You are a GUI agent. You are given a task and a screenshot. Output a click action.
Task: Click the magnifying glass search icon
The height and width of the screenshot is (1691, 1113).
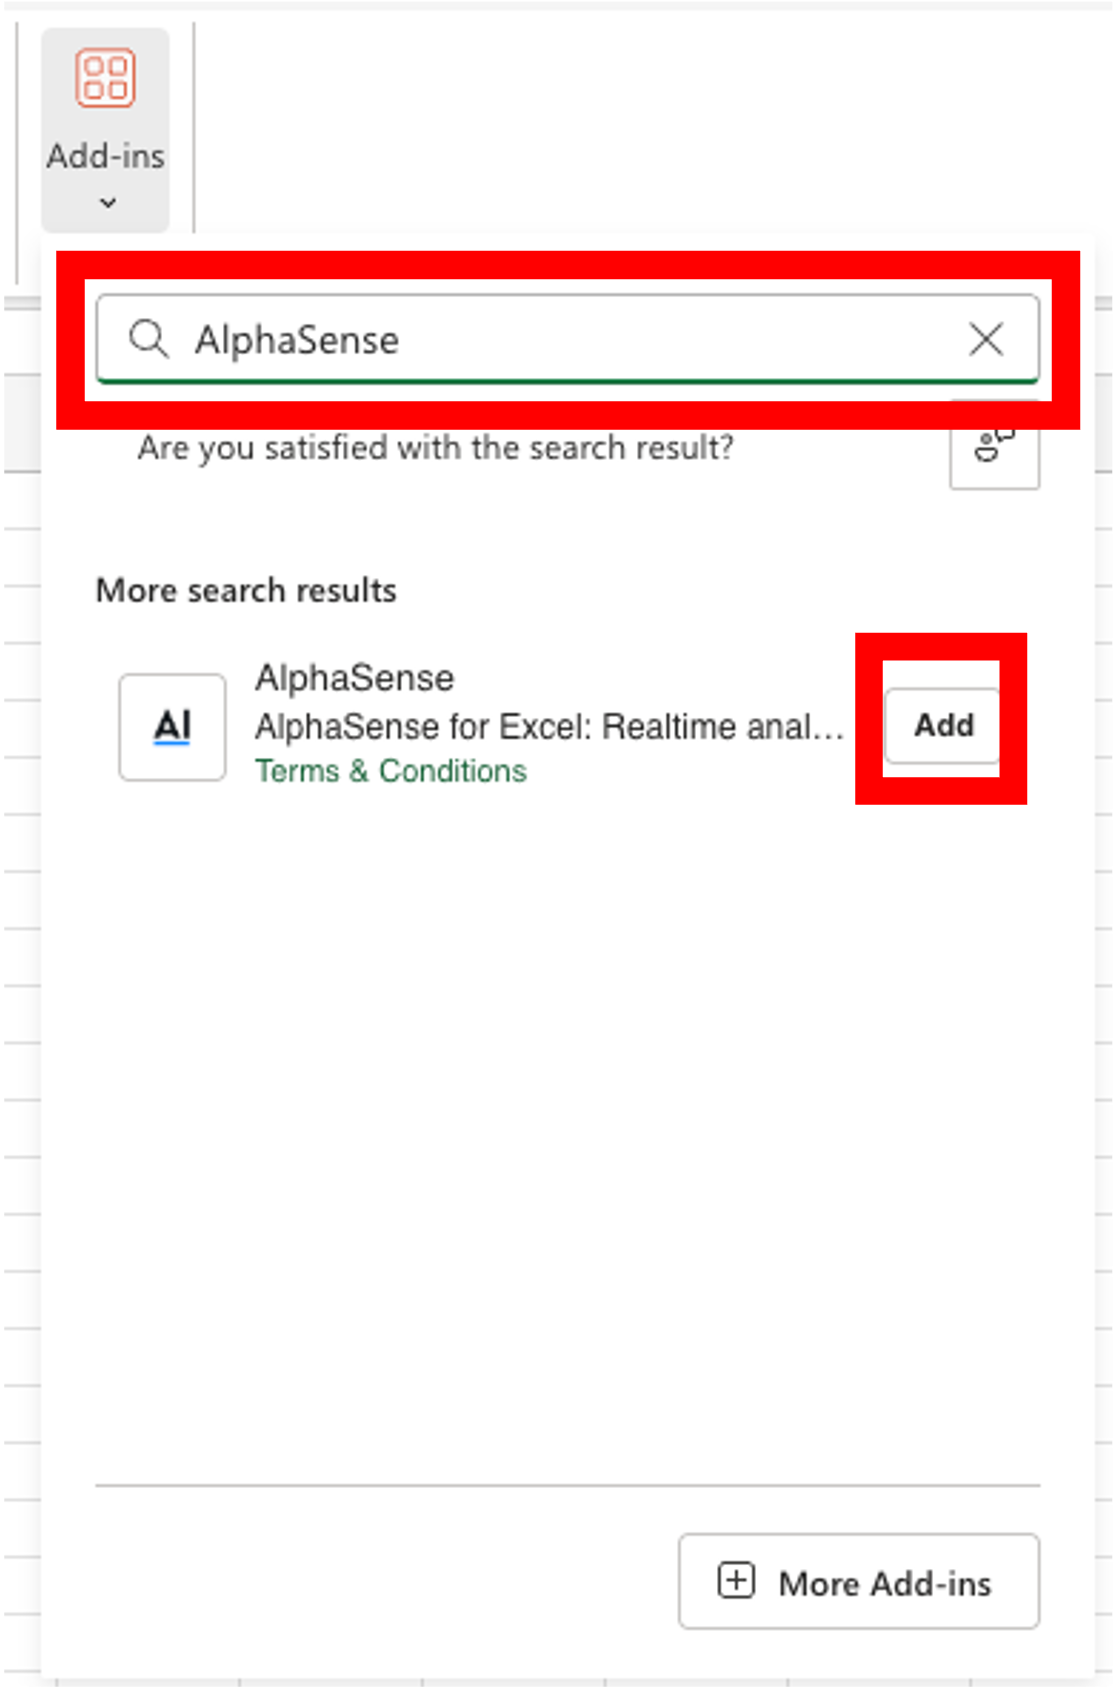point(149,339)
